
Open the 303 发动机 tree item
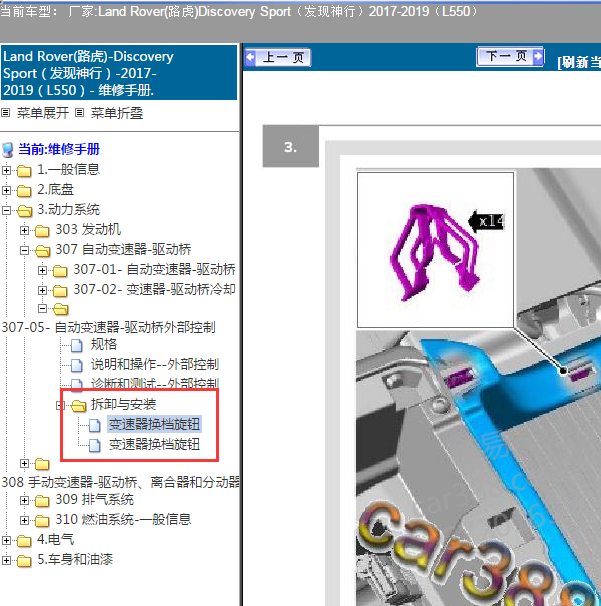pyautogui.click(x=88, y=229)
